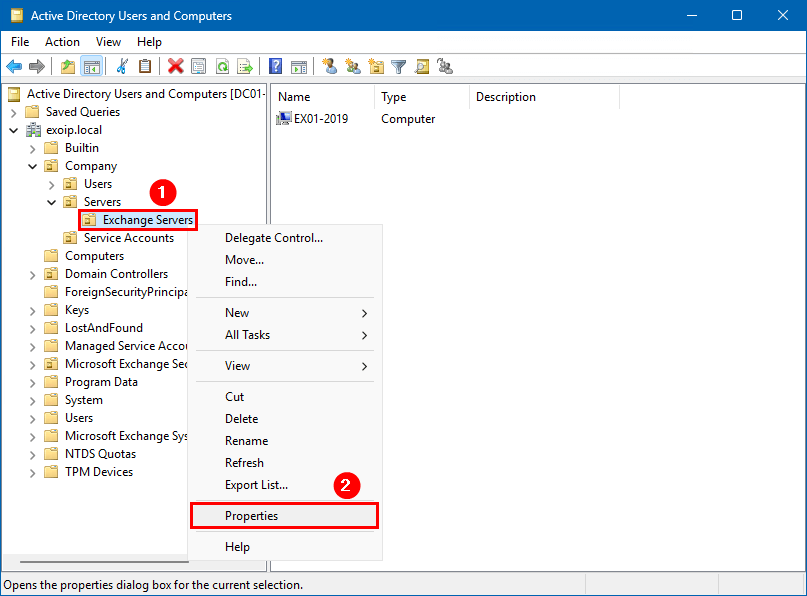Click the Up one level folder icon
This screenshot has height=596, width=807.
(68, 67)
